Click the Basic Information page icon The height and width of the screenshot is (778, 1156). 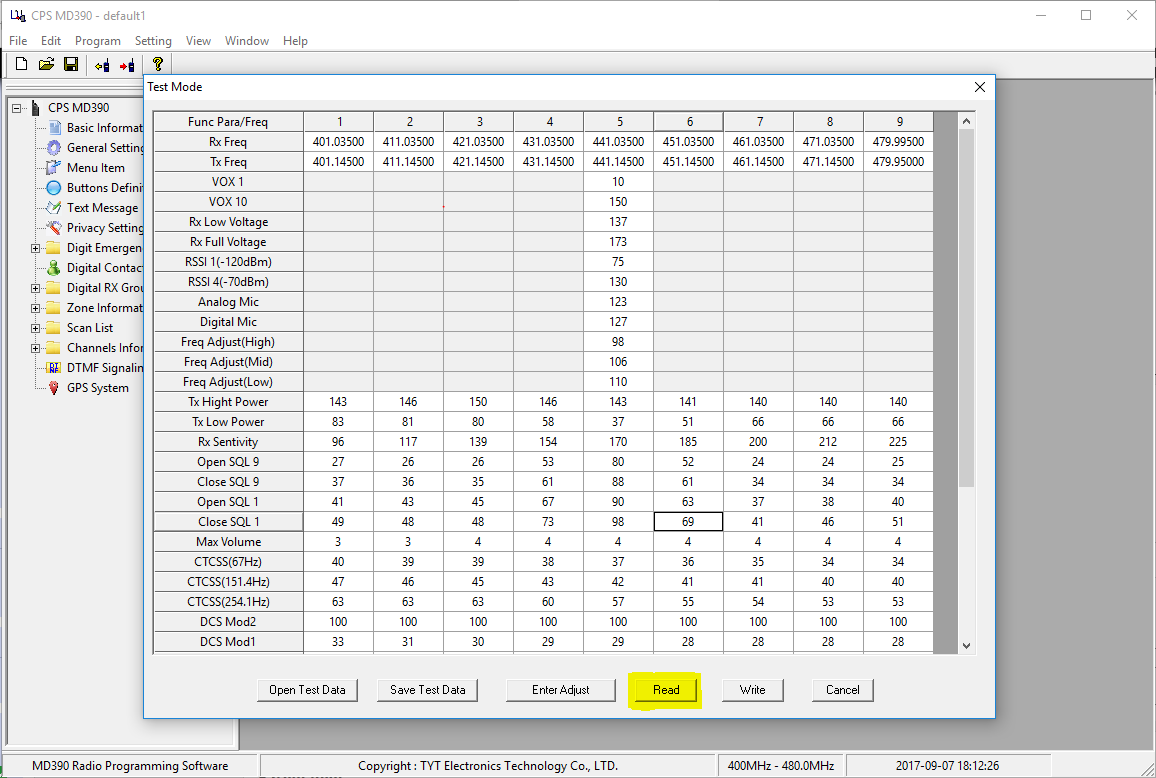click(55, 128)
